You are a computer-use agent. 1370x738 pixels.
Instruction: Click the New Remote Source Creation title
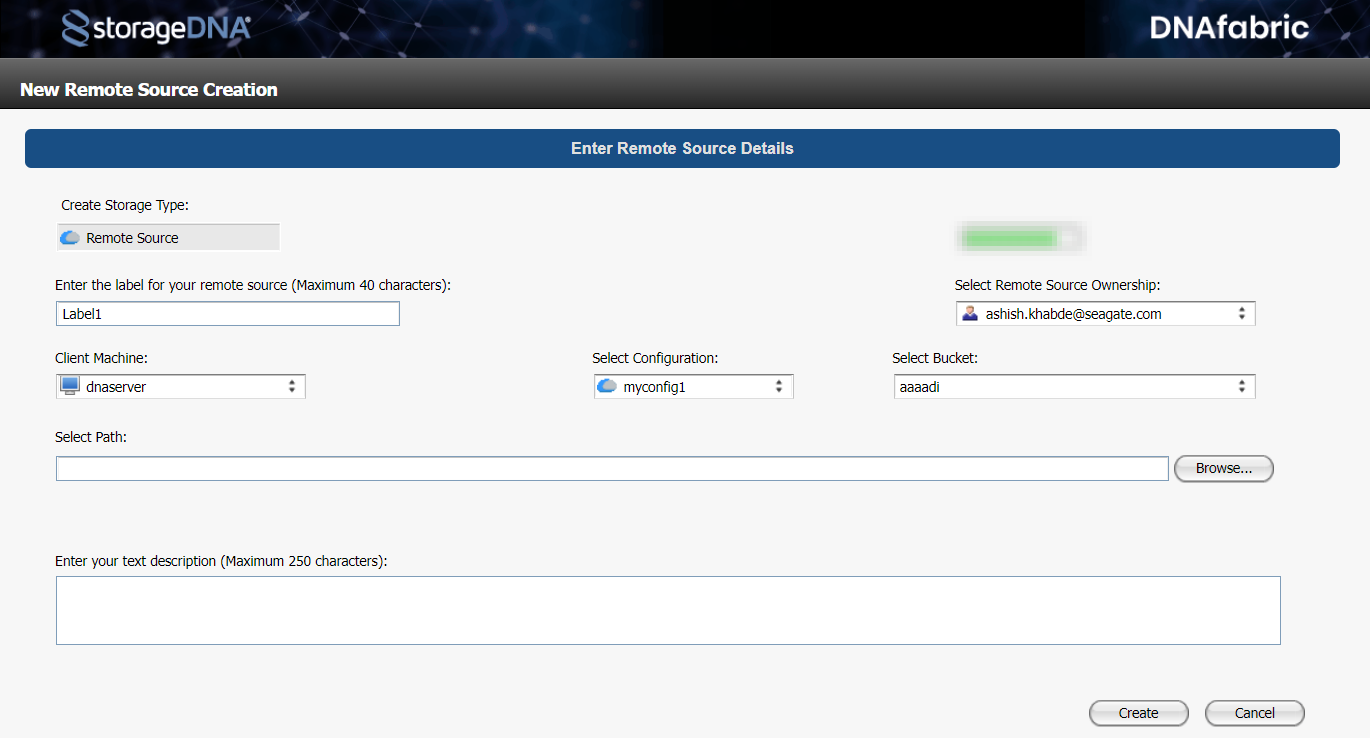[x=149, y=90]
